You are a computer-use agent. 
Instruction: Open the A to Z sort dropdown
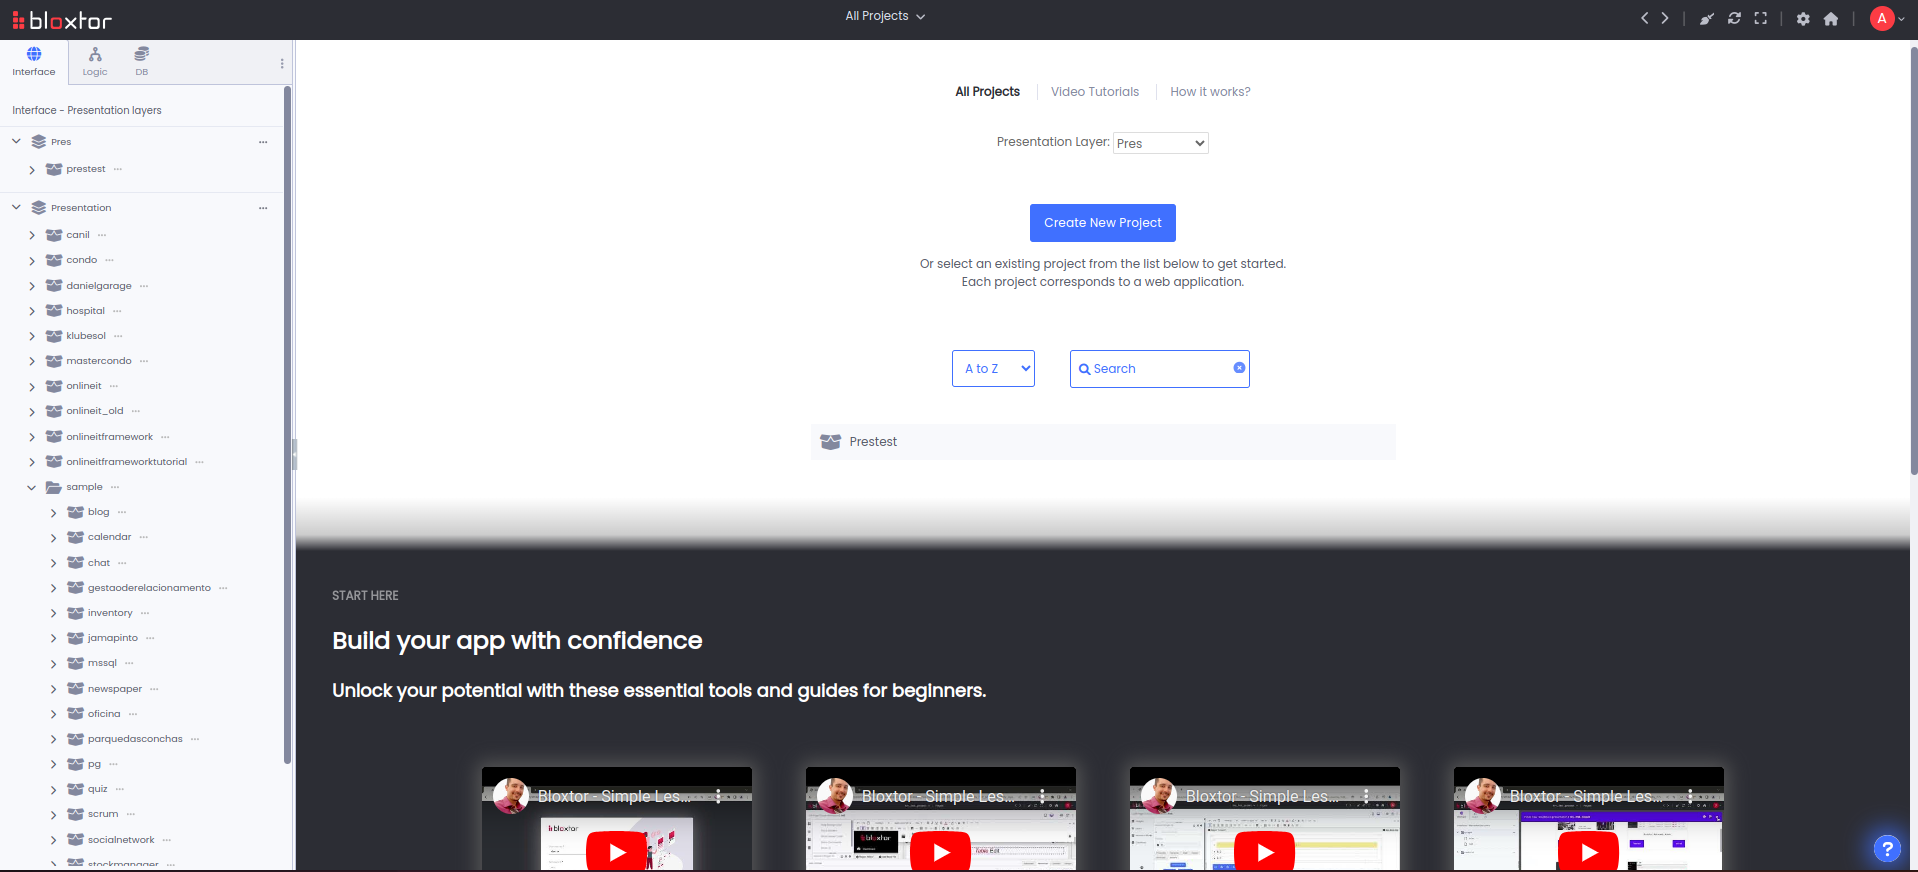993,369
